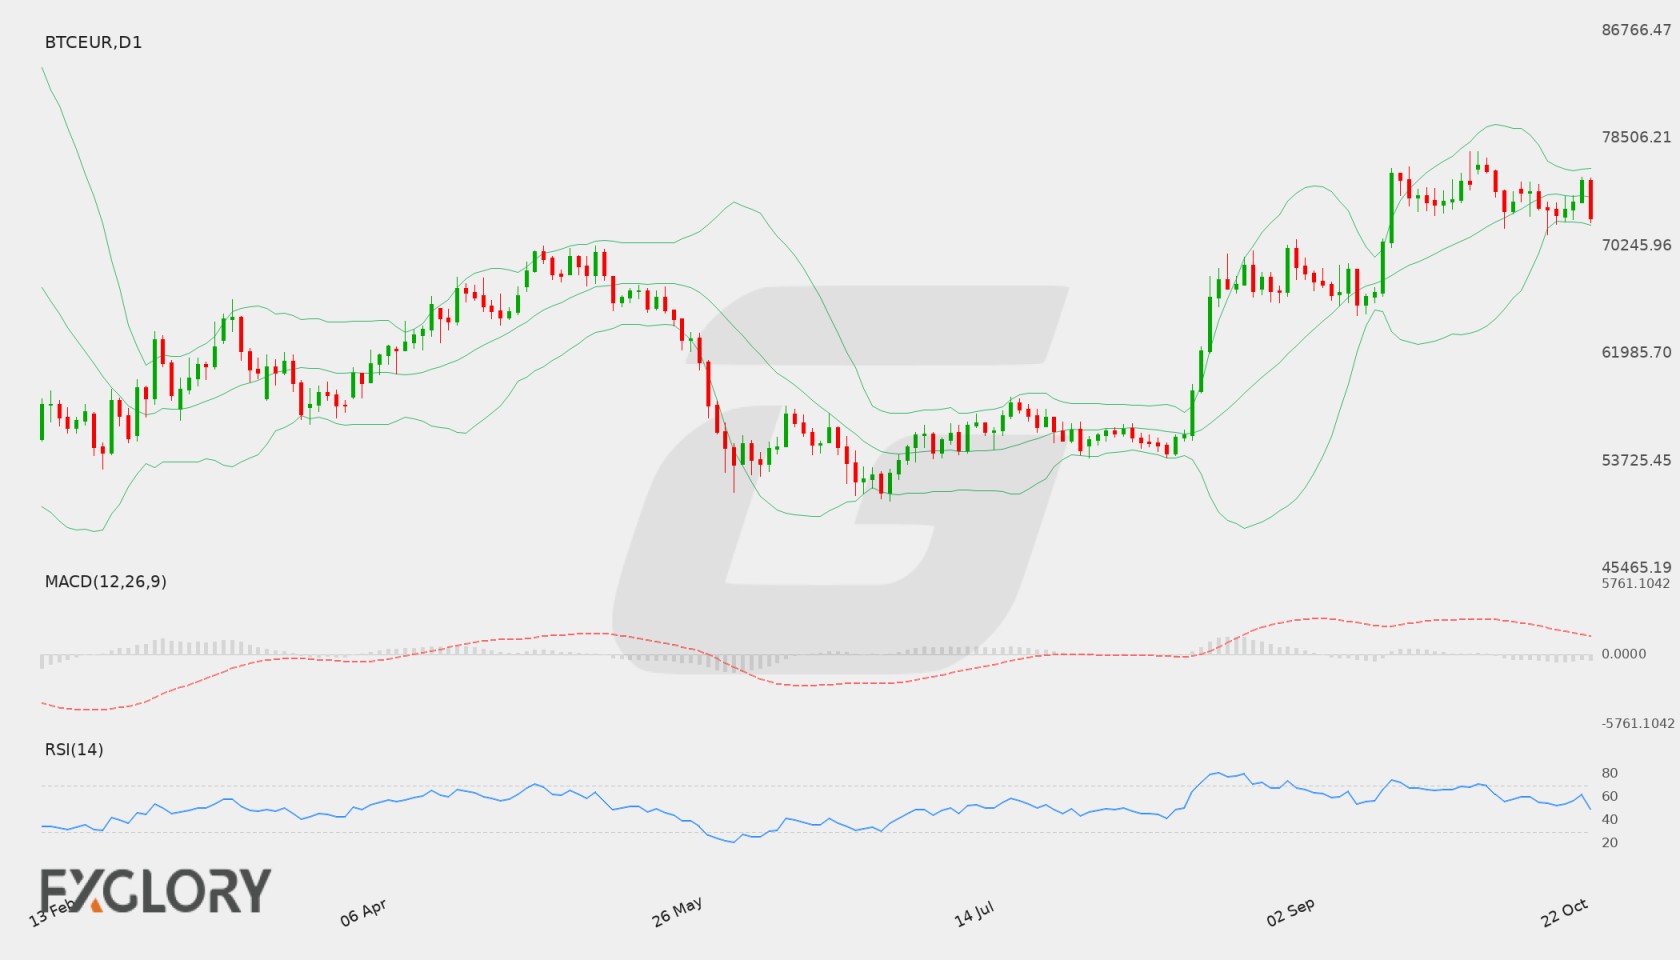Click the 06 Apr date label
The width and height of the screenshot is (1680, 960).
(x=363, y=912)
